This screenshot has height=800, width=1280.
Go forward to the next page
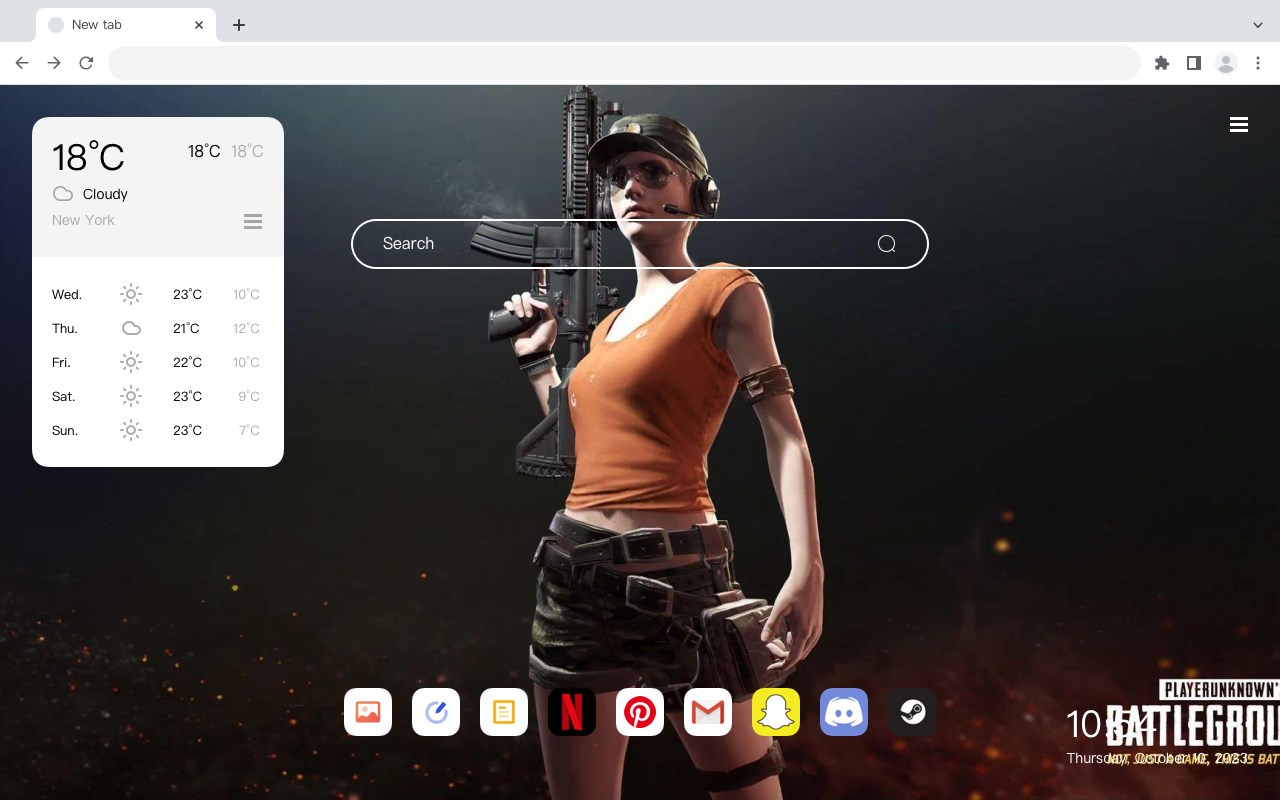pos(54,63)
